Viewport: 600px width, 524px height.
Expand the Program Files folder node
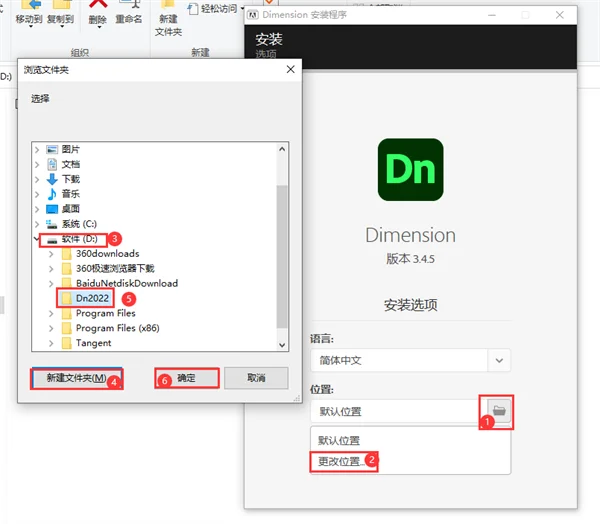(x=51, y=313)
